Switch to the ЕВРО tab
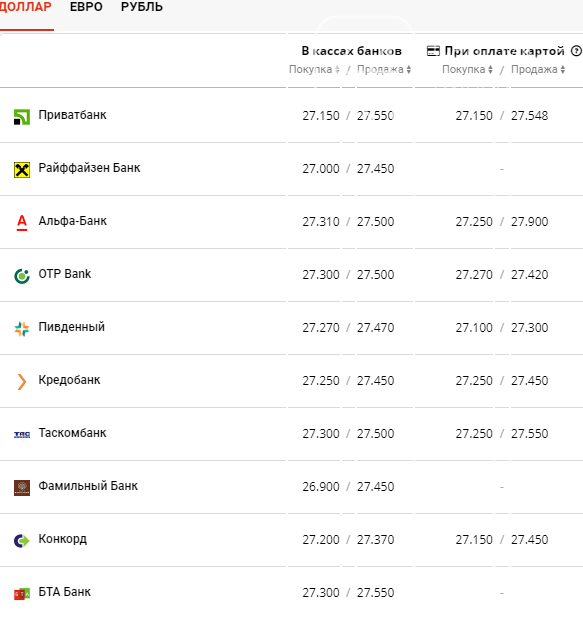Image resolution: width=583 pixels, height=618 pixels. click(86, 7)
